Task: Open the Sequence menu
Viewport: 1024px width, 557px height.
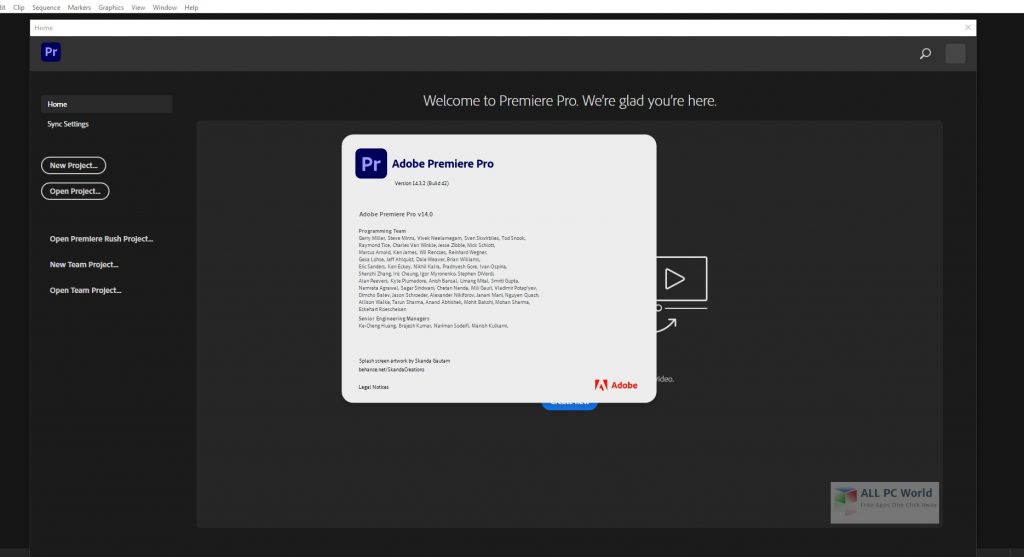Action: pyautogui.click(x=46, y=7)
